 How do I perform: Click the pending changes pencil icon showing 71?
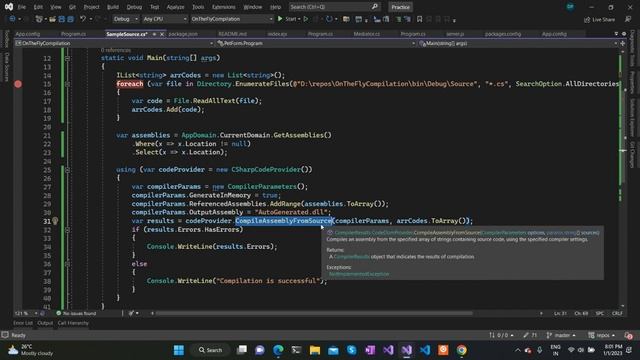(x=530, y=335)
